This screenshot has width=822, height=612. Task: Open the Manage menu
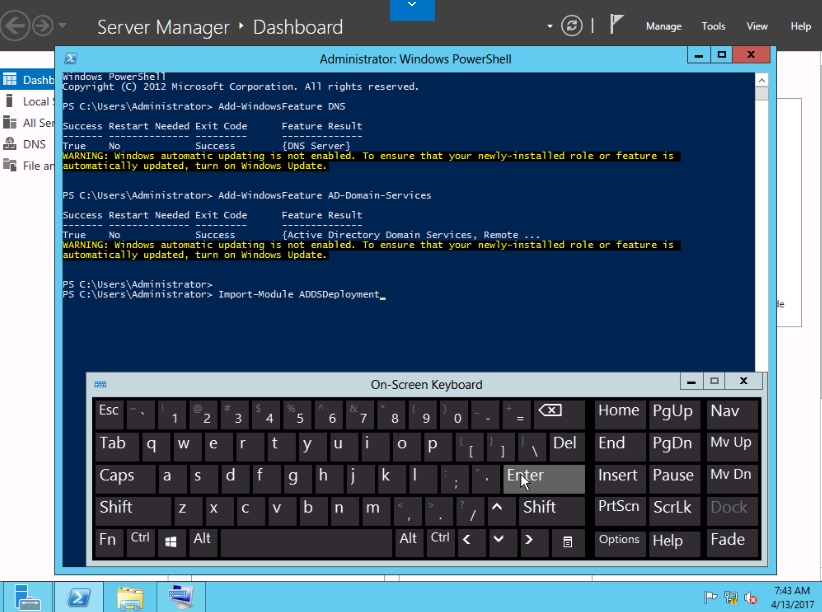663,26
